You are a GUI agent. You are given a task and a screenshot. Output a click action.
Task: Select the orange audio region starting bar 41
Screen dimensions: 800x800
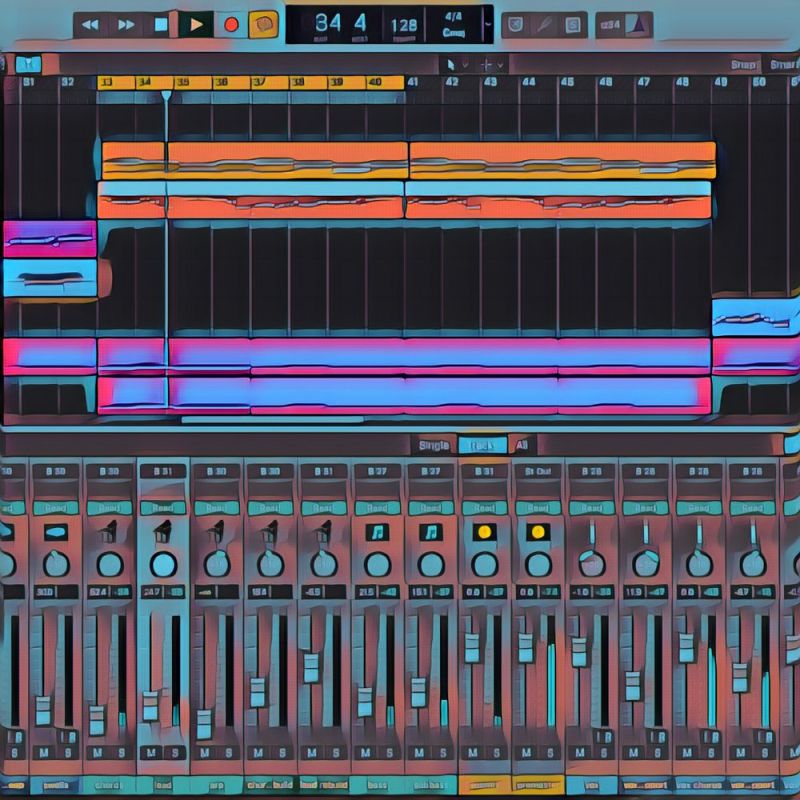pos(562,160)
